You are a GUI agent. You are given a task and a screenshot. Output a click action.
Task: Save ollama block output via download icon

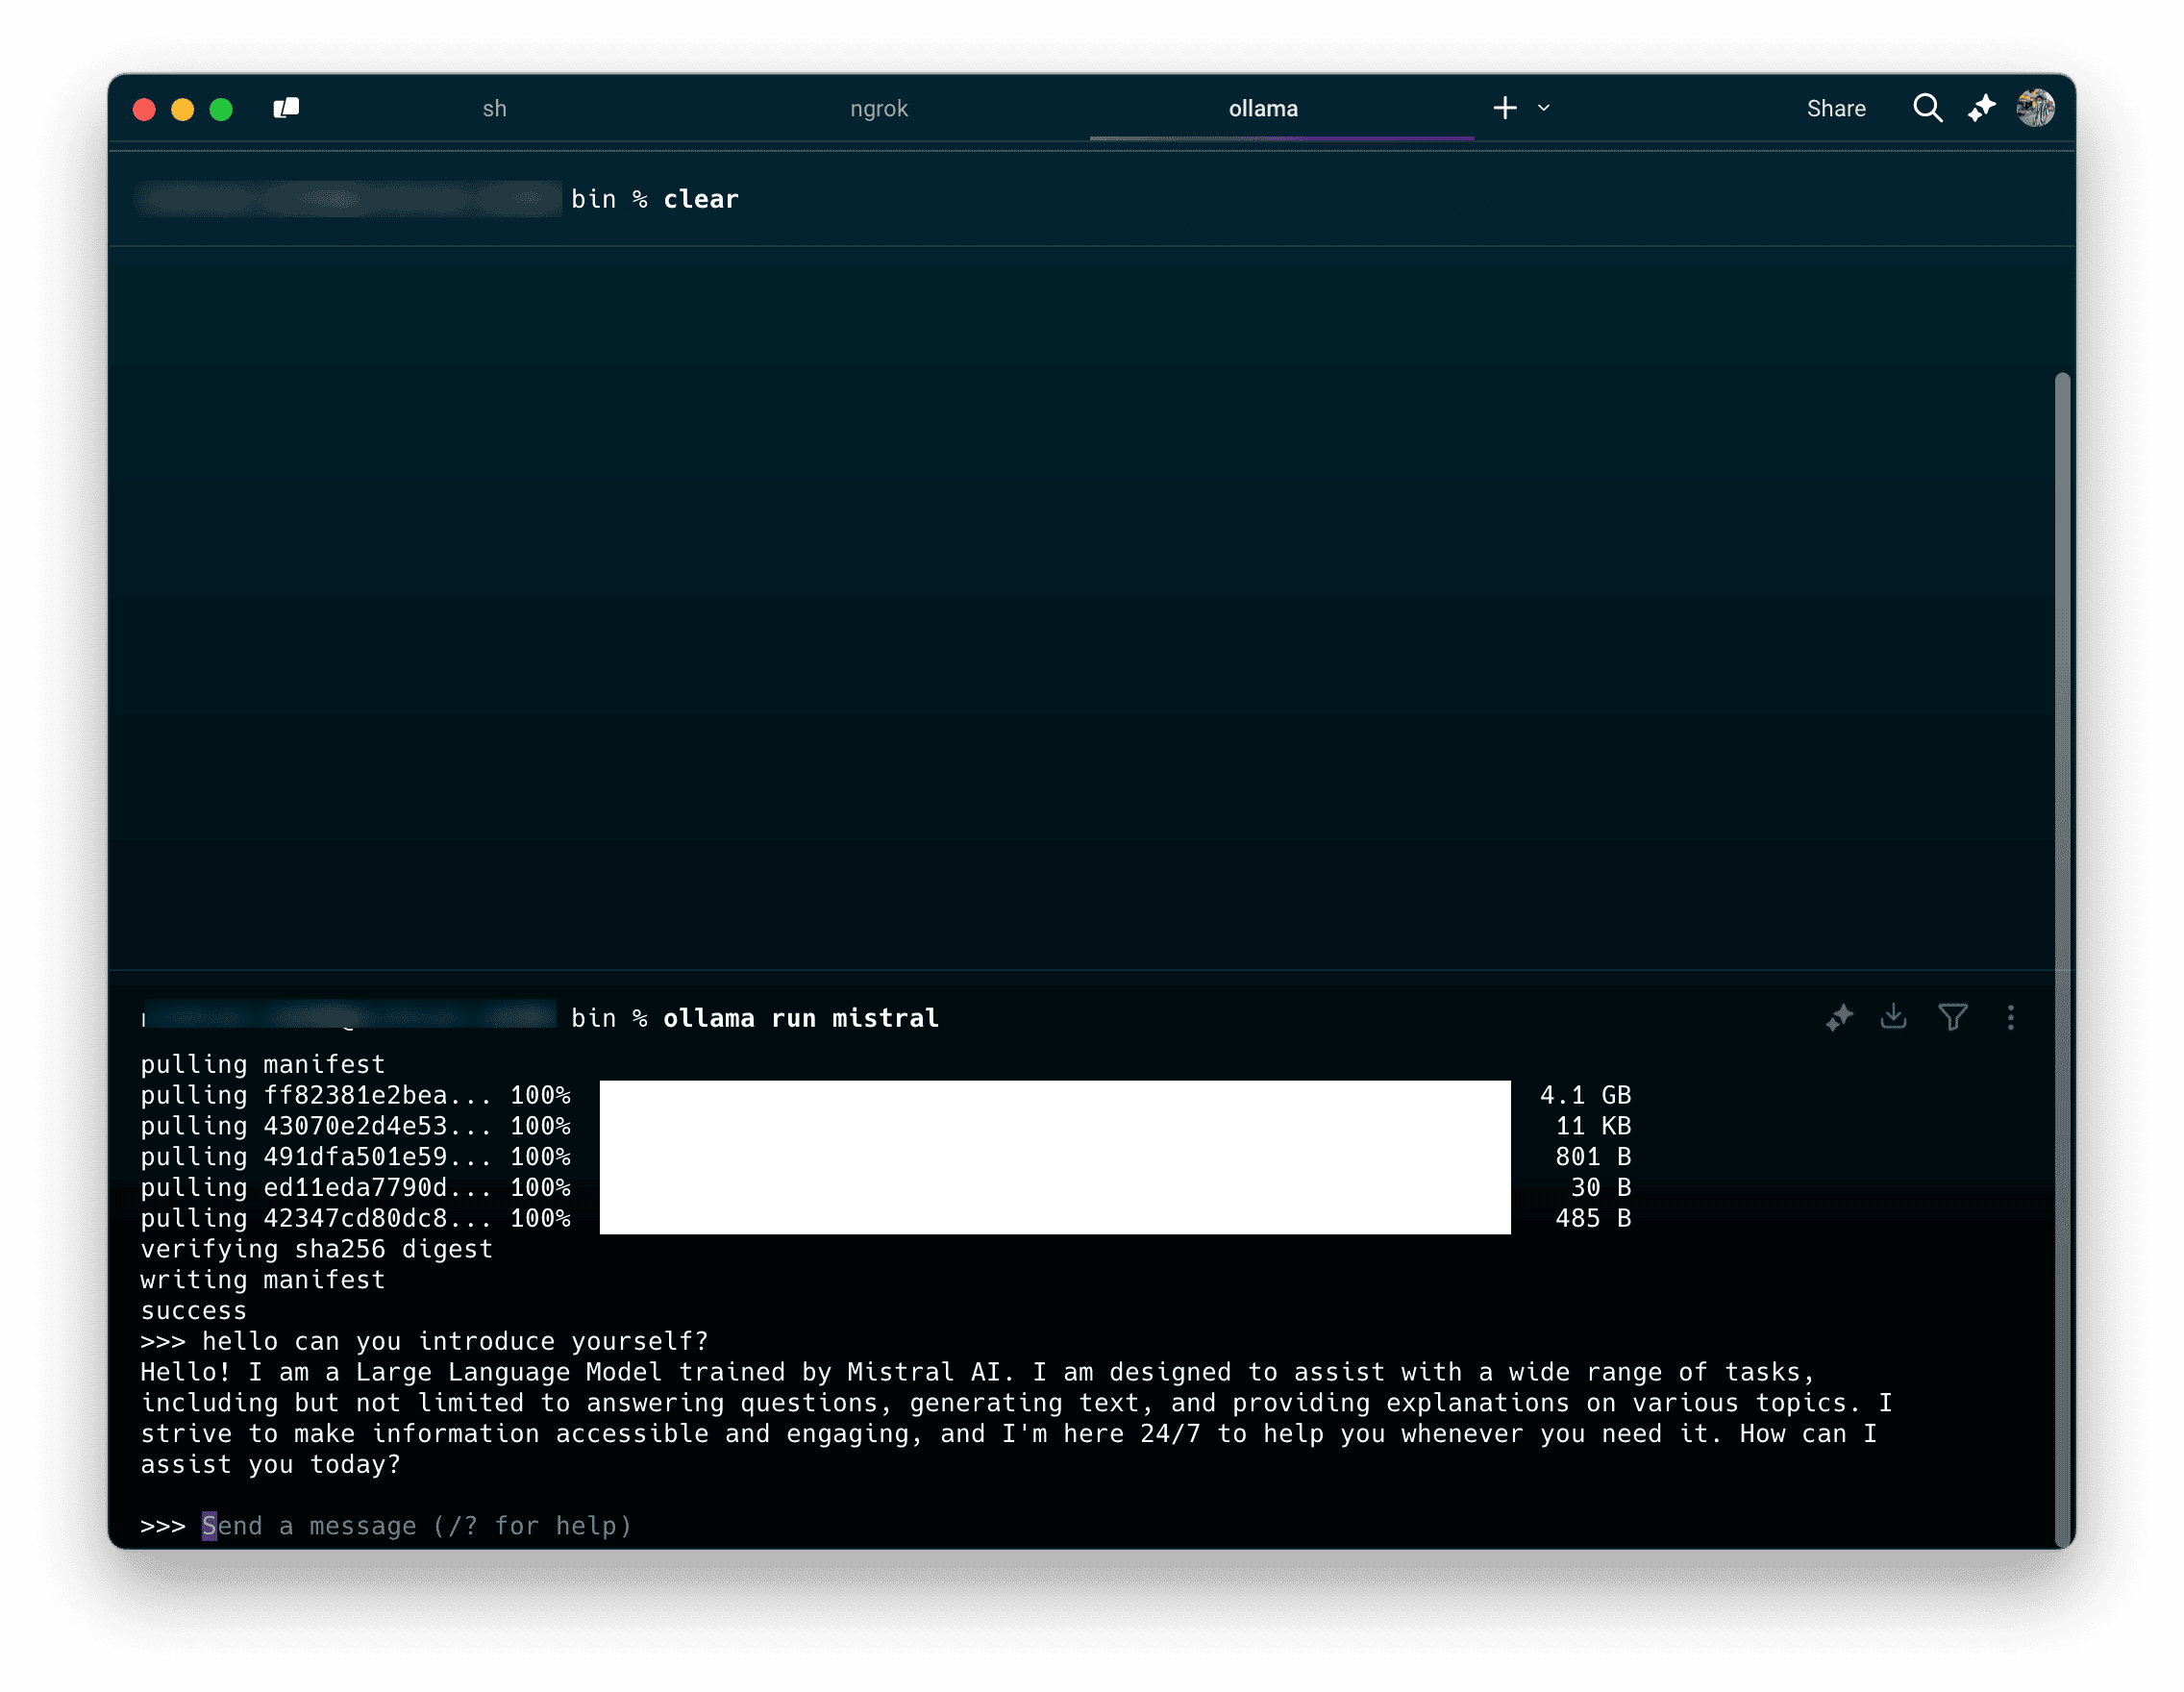click(x=1893, y=1018)
